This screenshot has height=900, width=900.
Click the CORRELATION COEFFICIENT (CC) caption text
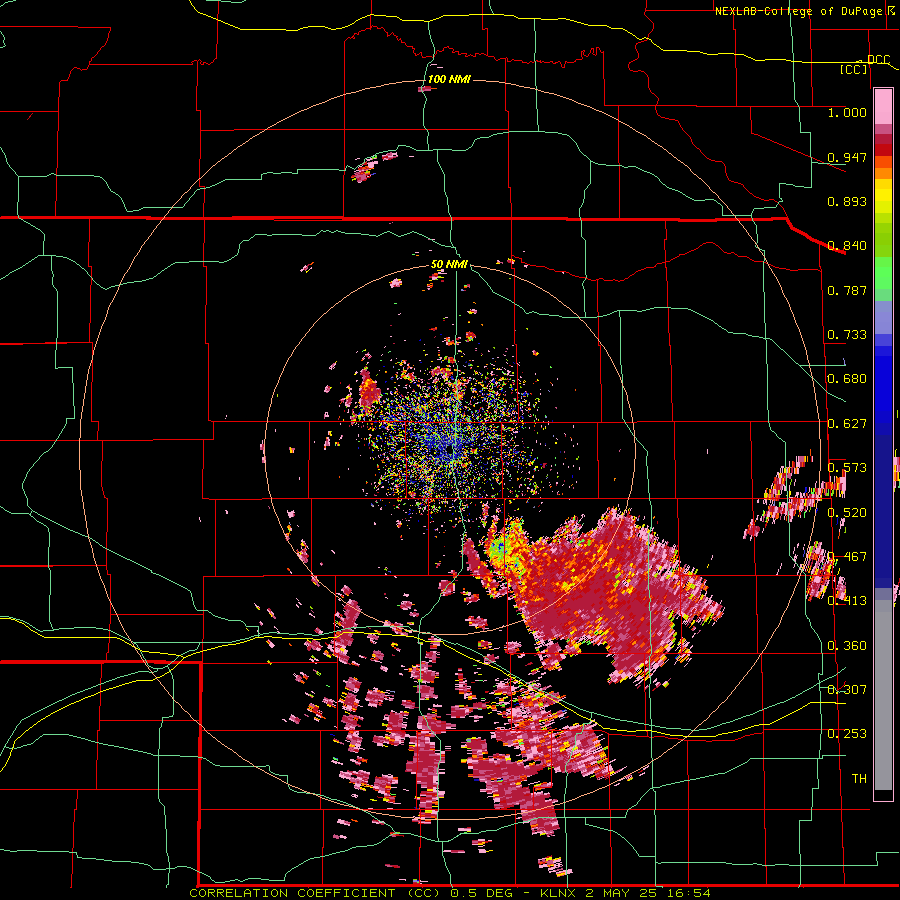316,893
